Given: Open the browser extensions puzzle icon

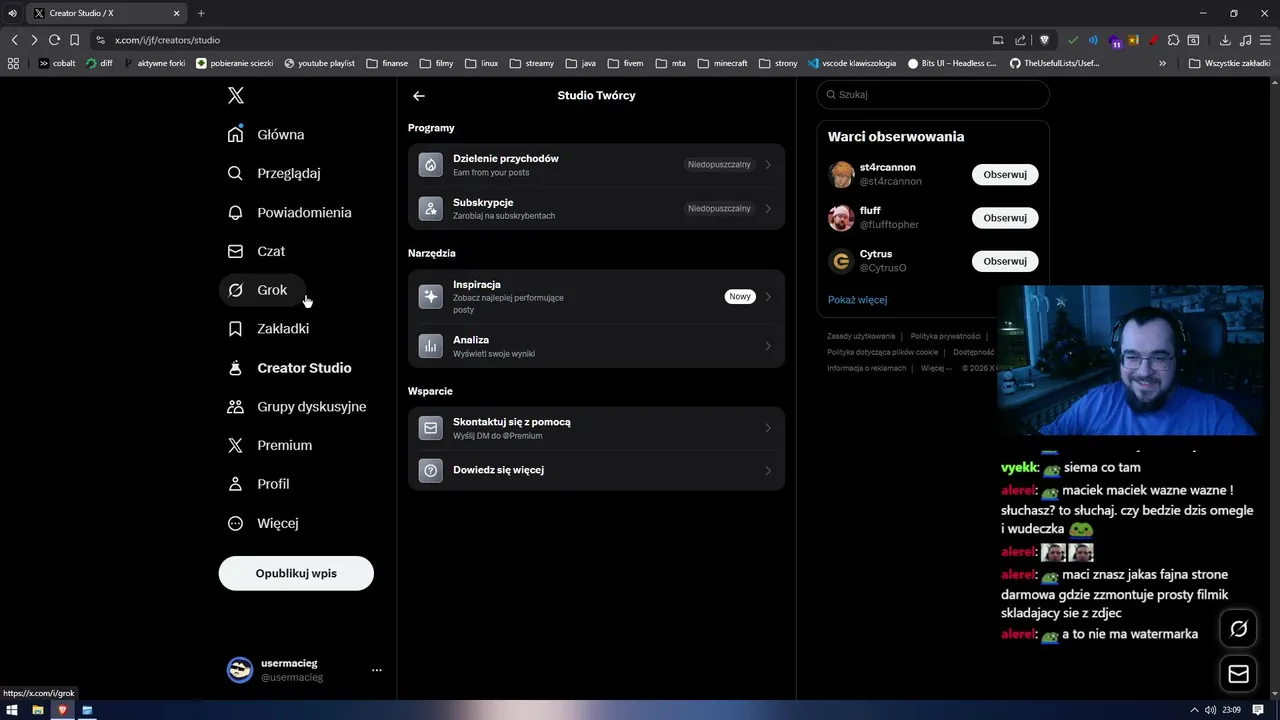Looking at the screenshot, I should (x=1174, y=40).
